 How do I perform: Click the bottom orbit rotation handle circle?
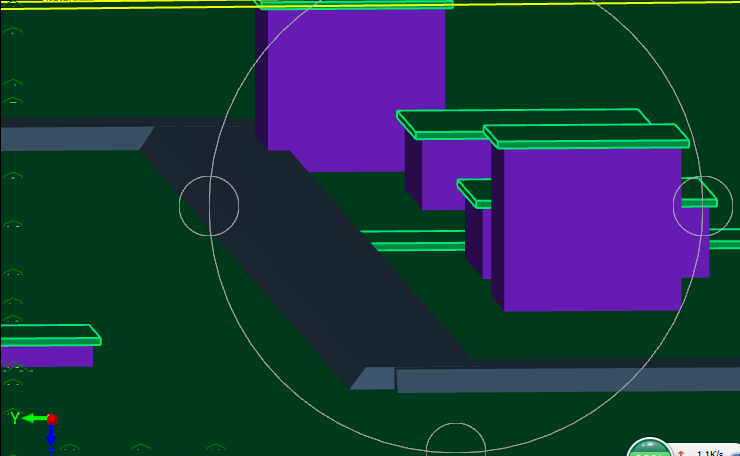(456, 440)
